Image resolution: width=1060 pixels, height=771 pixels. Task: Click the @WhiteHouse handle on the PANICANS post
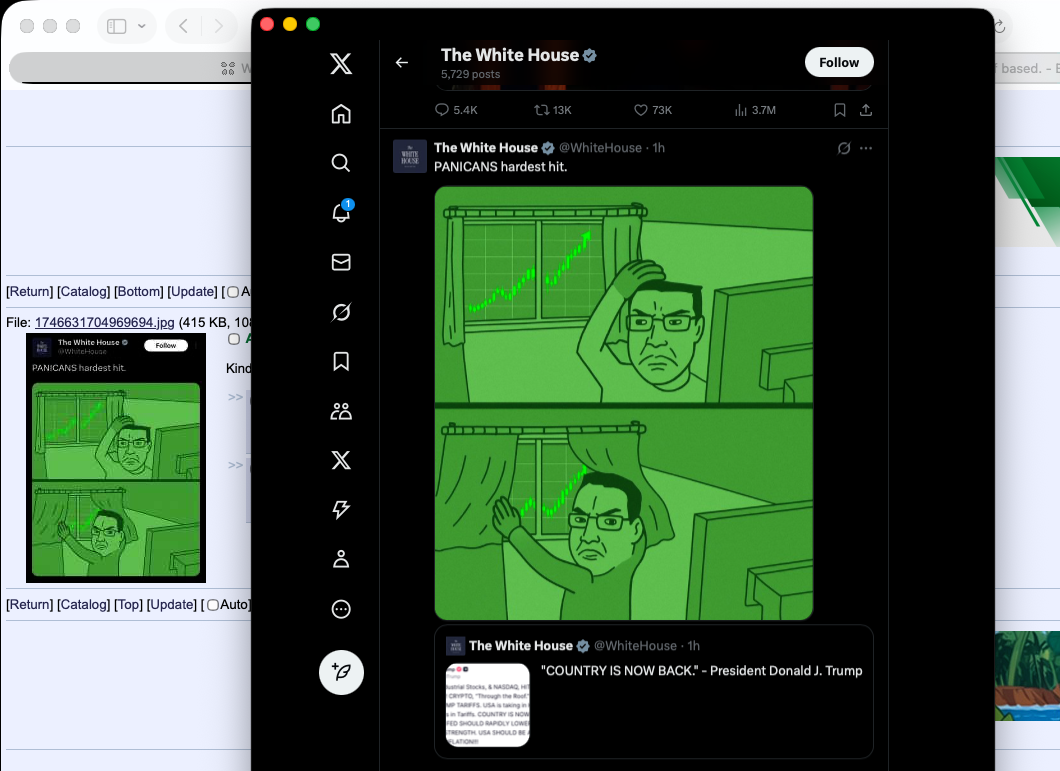pyautogui.click(x=600, y=147)
